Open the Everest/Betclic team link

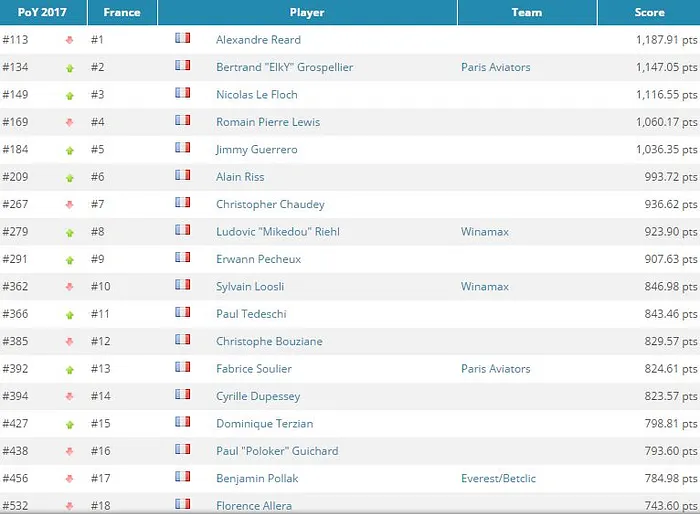pyautogui.click(x=498, y=479)
